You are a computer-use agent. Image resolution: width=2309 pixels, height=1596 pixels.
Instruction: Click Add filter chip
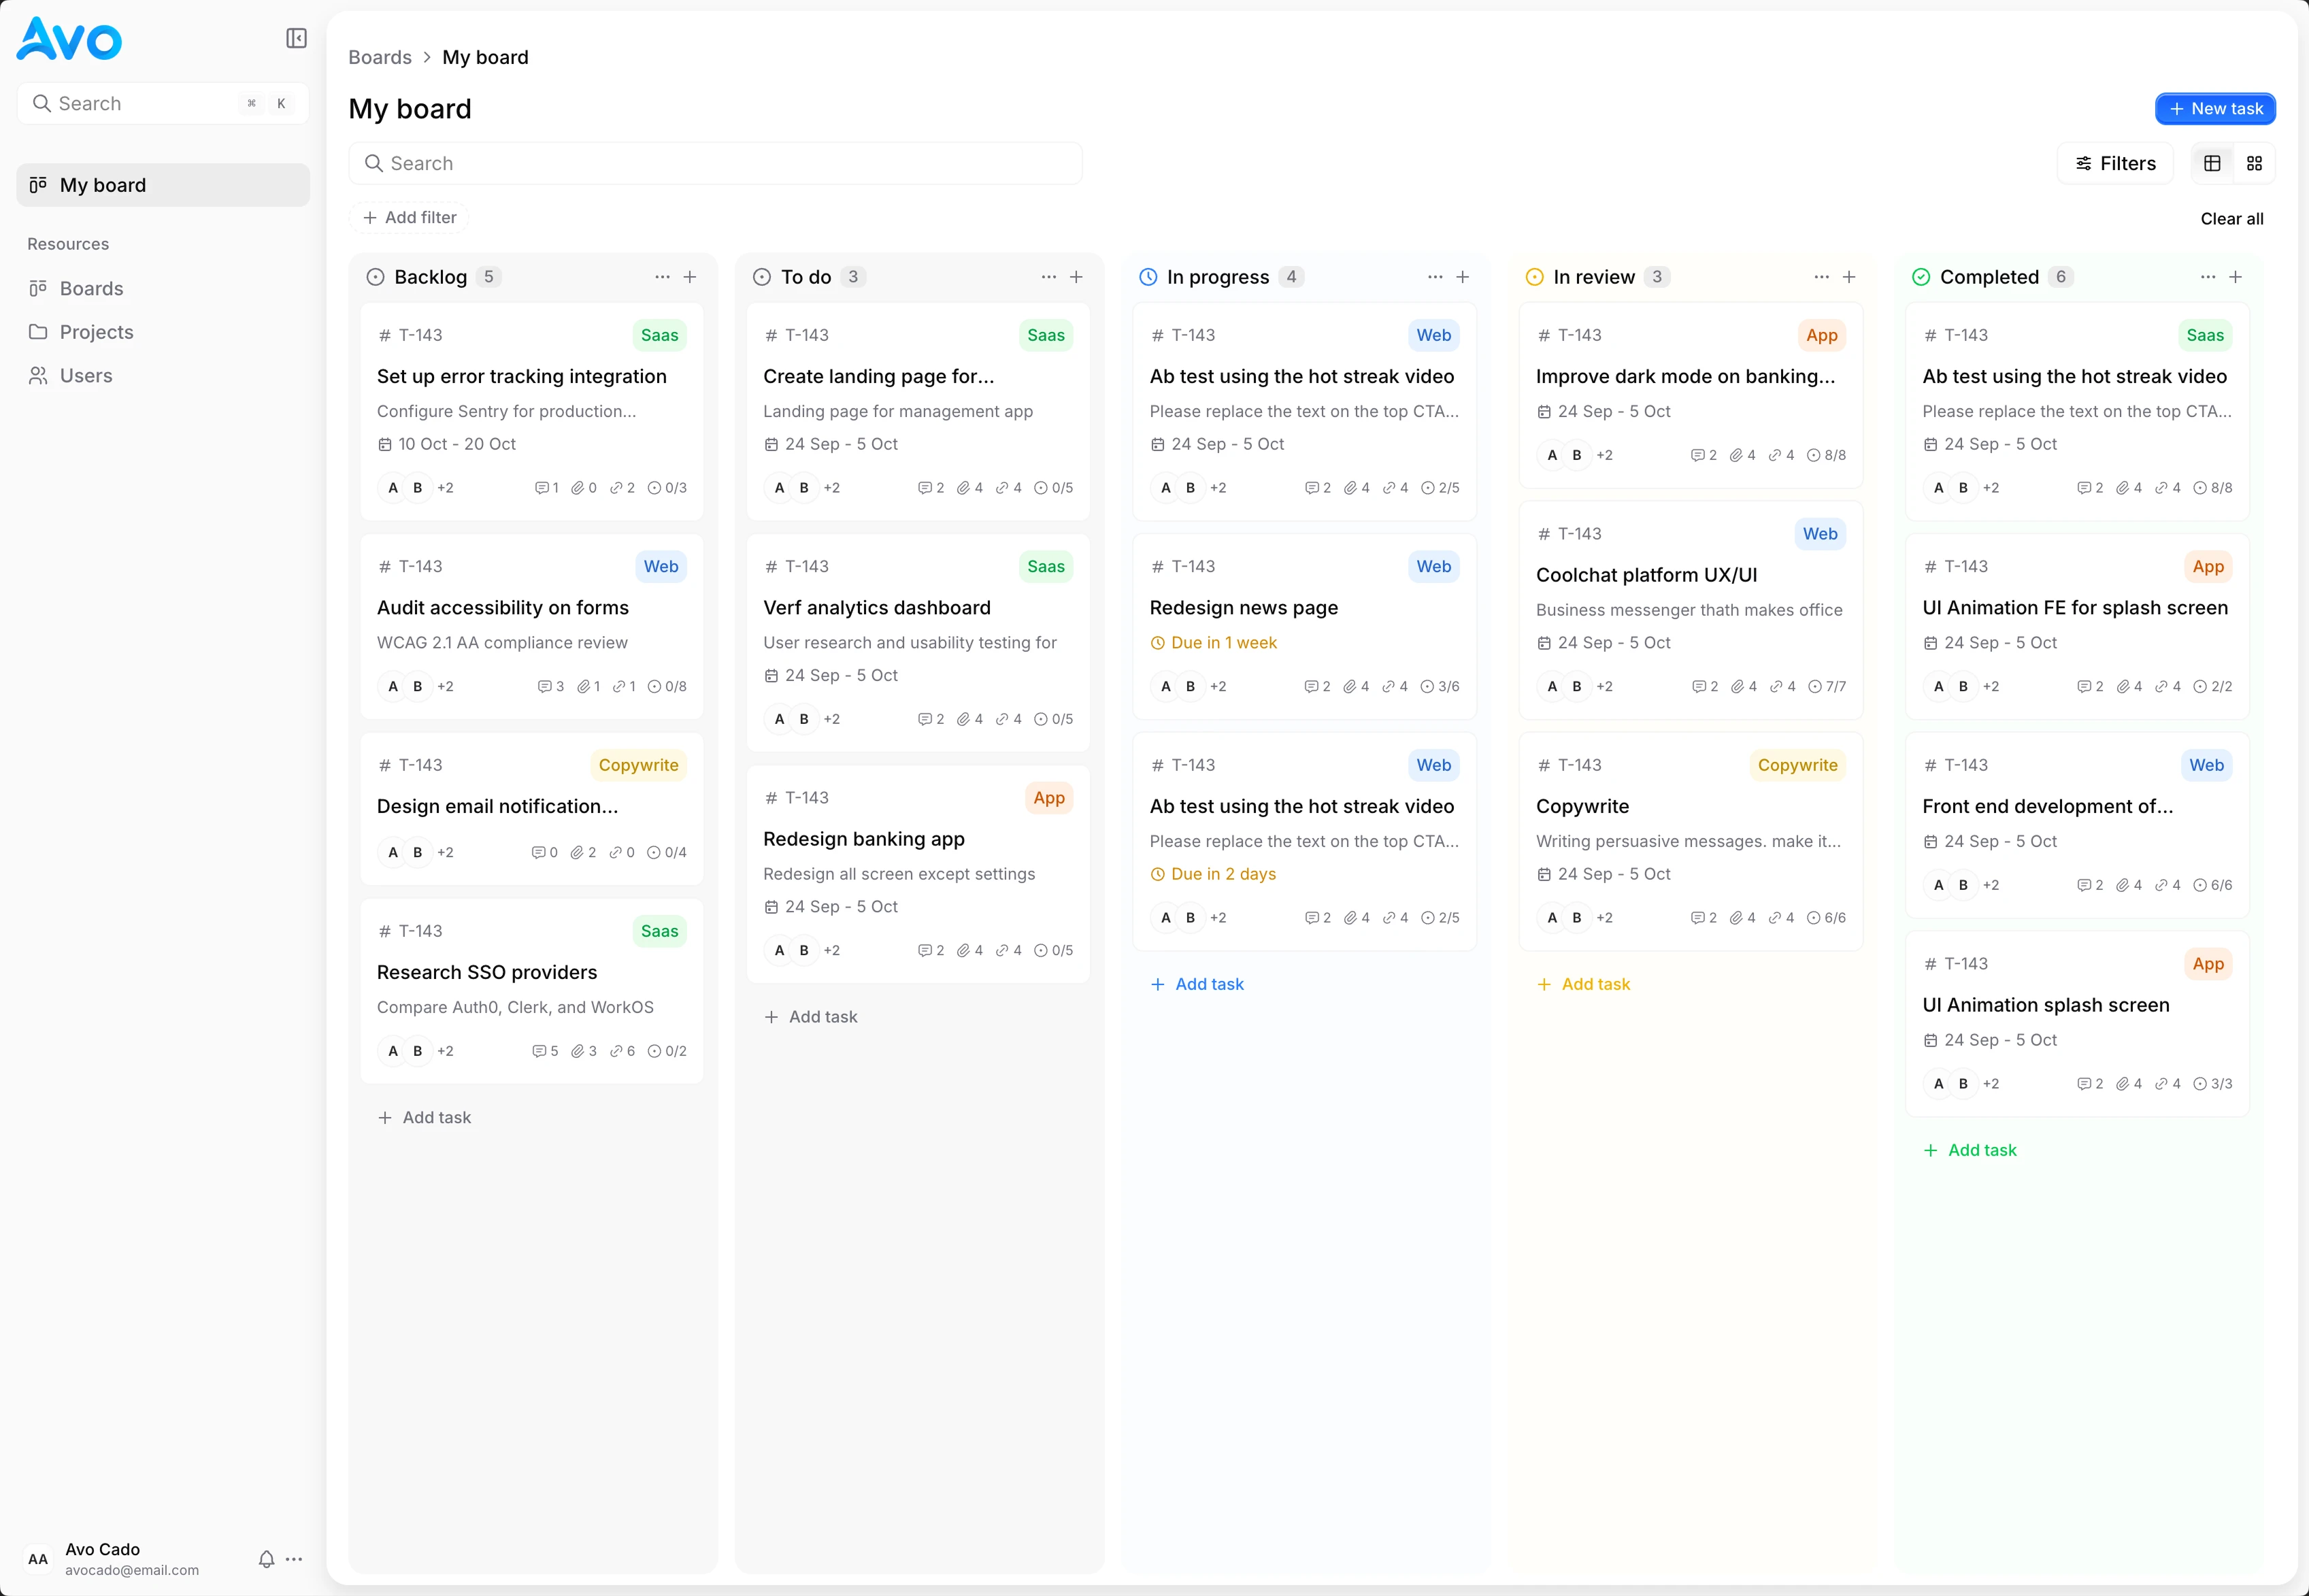pyautogui.click(x=409, y=218)
